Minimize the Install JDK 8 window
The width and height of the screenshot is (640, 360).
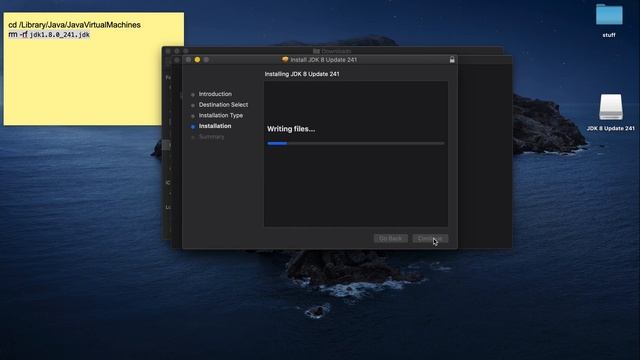coord(197,60)
